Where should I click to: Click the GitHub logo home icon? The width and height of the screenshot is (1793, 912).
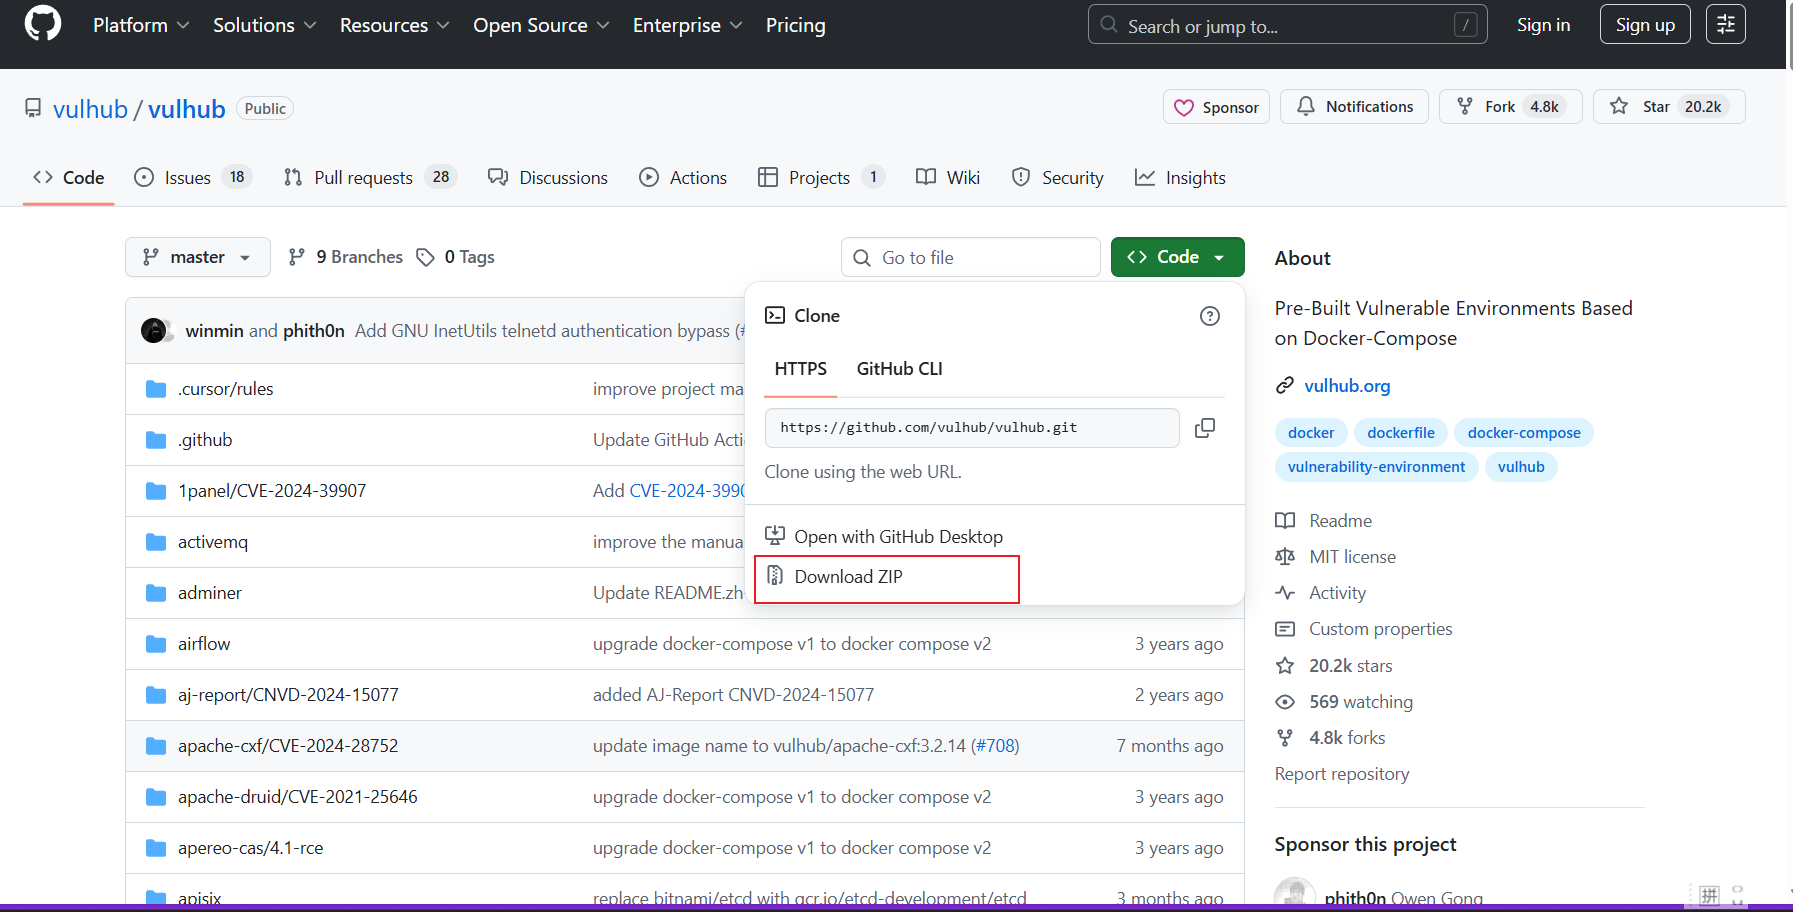[43, 24]
